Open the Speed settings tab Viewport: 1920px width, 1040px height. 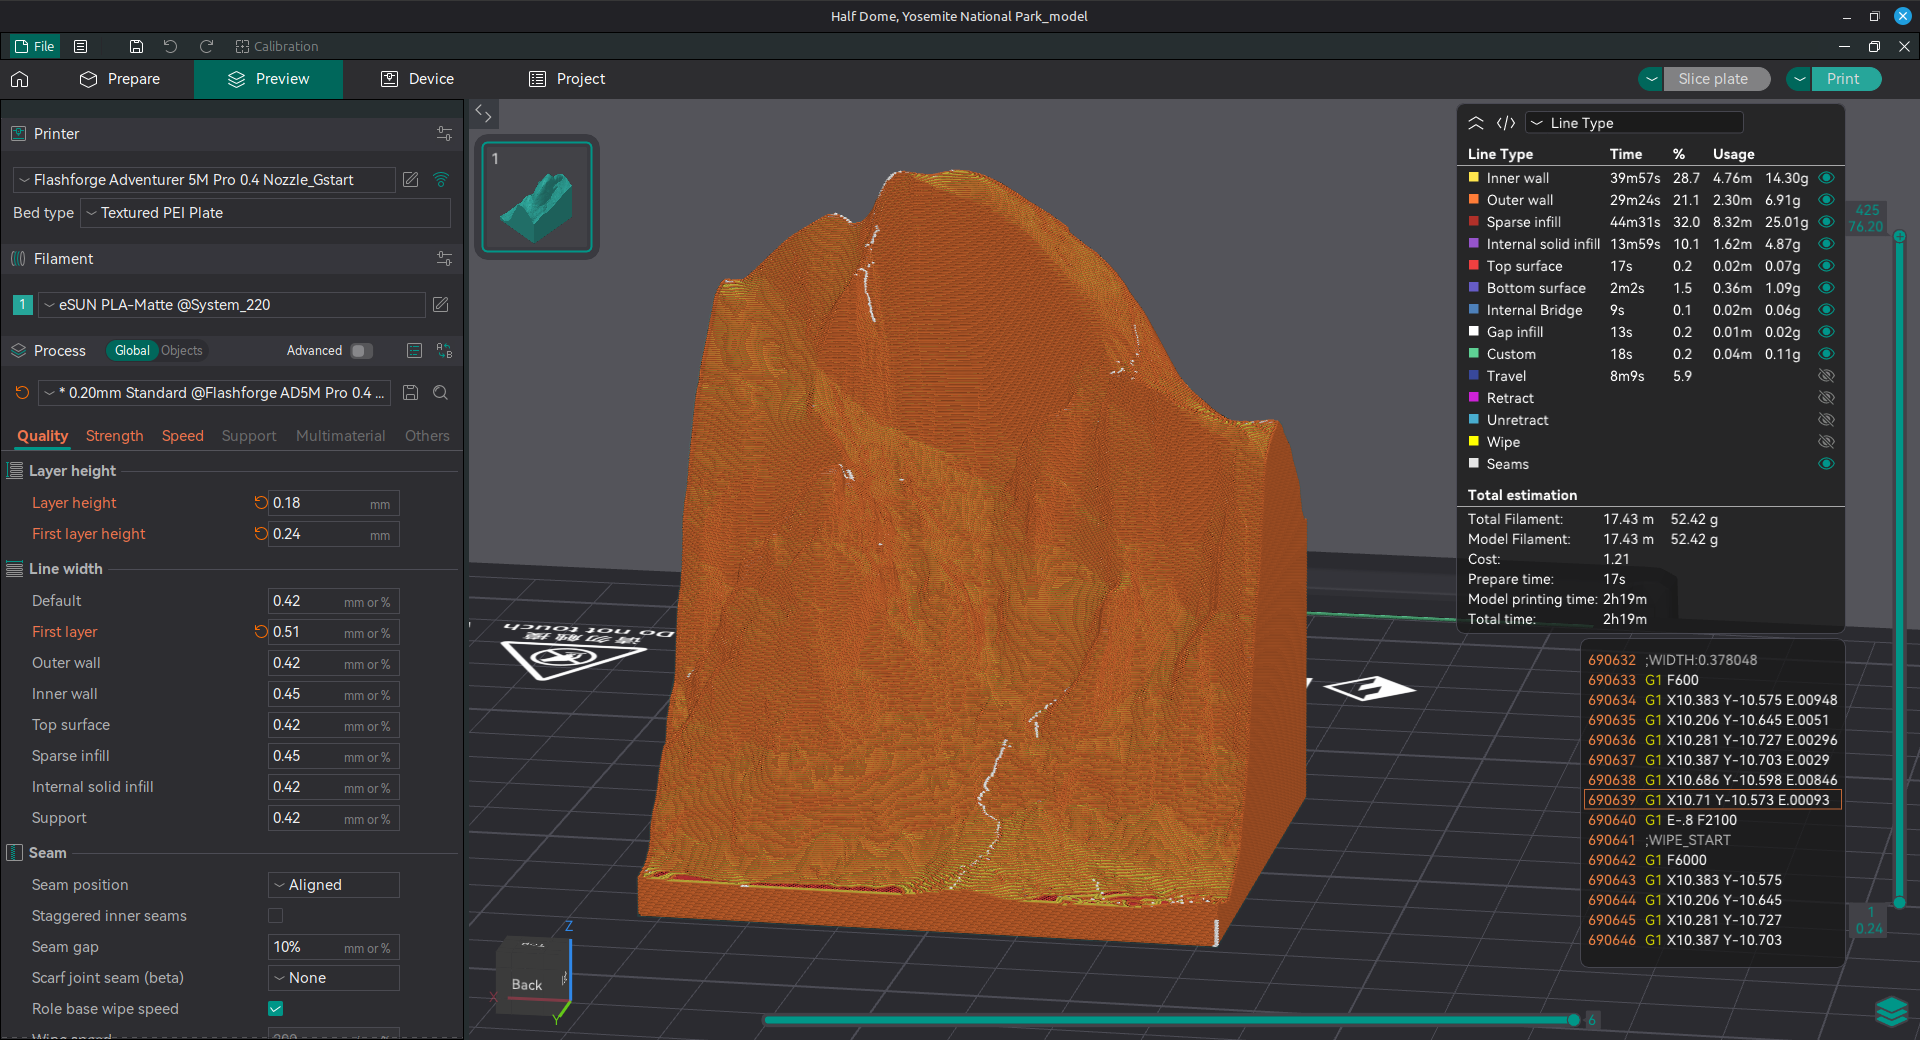coord(183,436)
